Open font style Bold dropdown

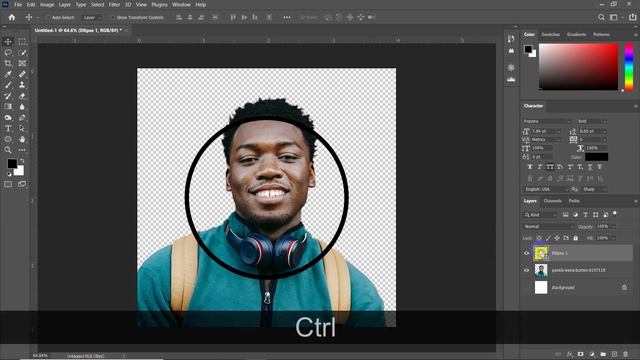pyautogui.click(x=592, y=121)
